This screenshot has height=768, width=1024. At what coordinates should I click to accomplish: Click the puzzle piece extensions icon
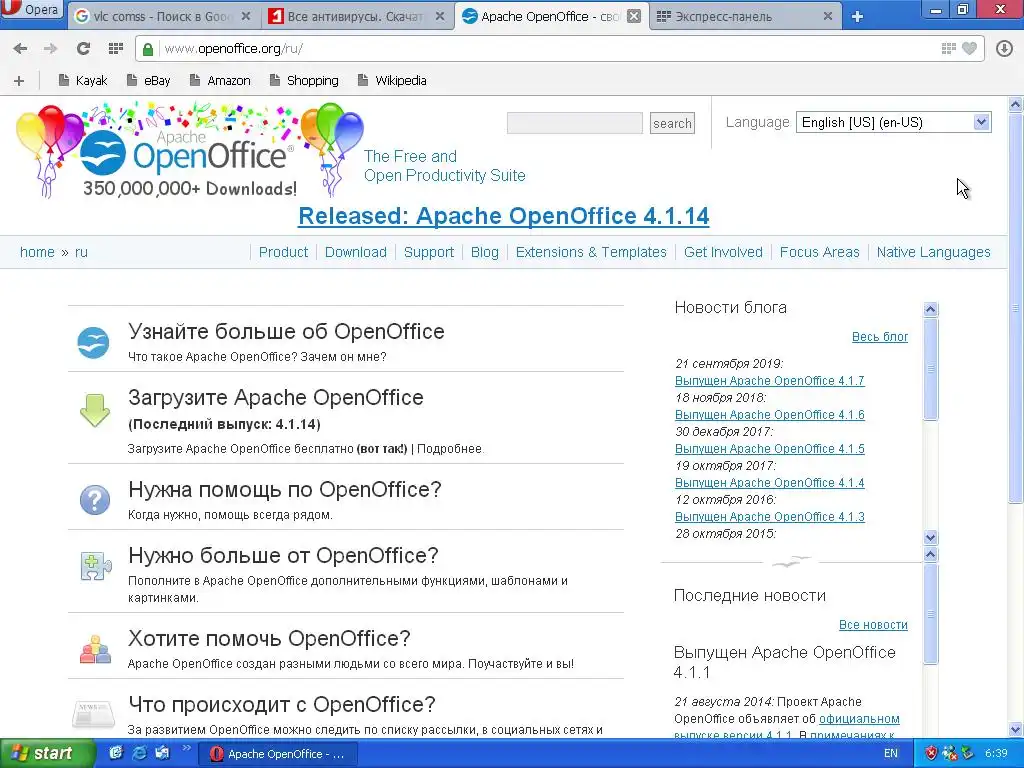coord(96,566)
